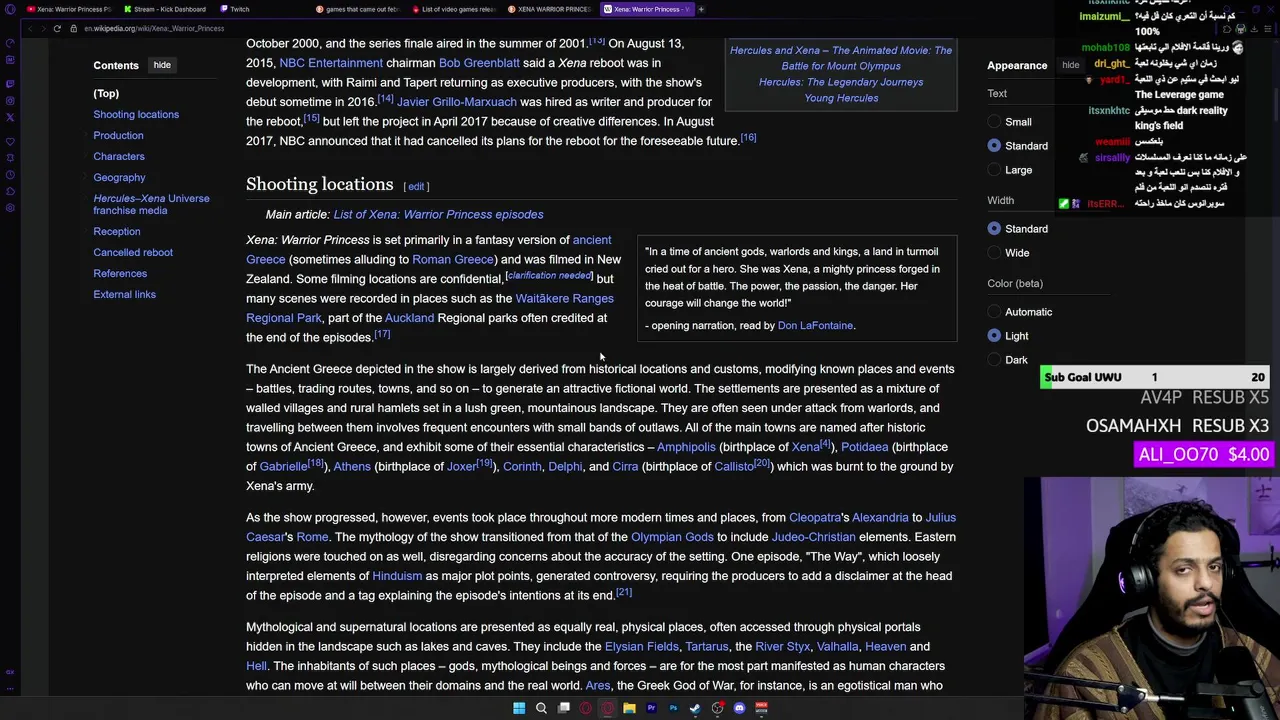
Task: Open the sidebar settings gear
Action: point(10,208)
